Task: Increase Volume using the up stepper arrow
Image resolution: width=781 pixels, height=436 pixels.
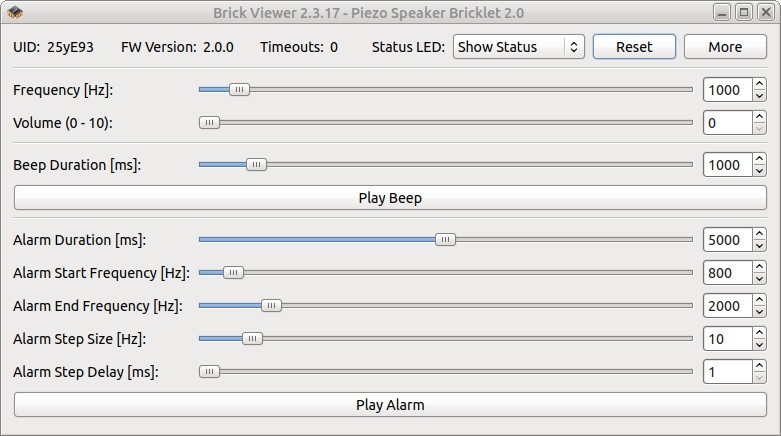Action: (x=759, y=117)
